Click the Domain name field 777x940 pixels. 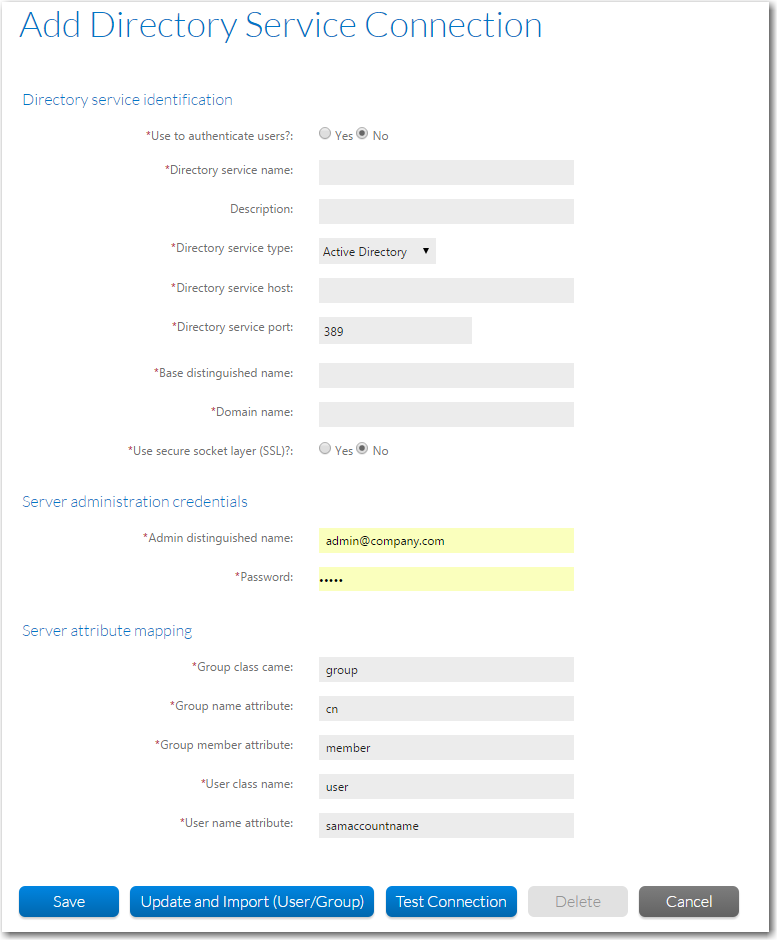445,413
